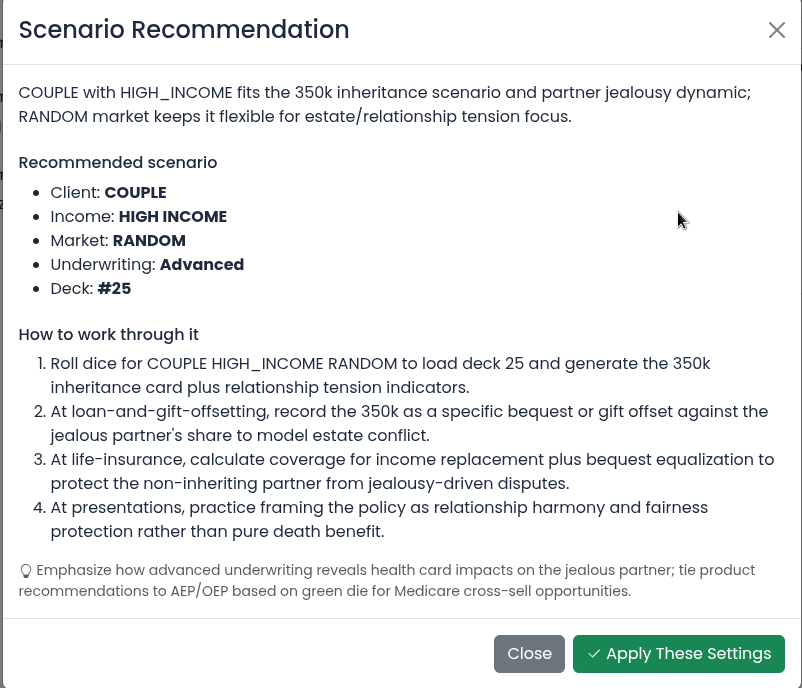This screenshot has height=688, width=802.
Task: Apply These Settings for the scenario
Action: coord(679,654)
